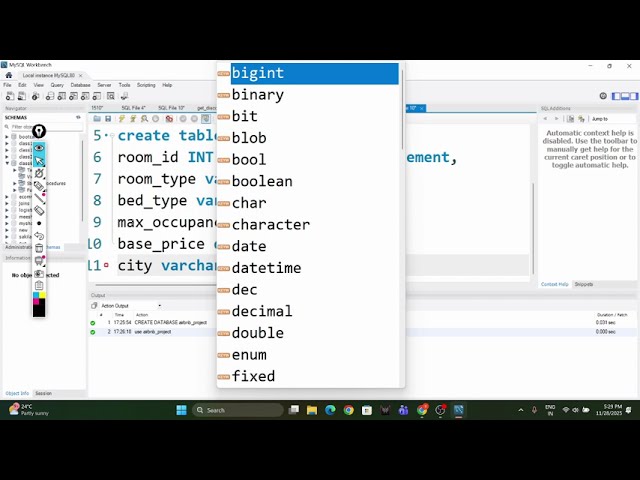640x480 pixels.
Task: Click the stop execution icon
Action: (x=156, y=119)
